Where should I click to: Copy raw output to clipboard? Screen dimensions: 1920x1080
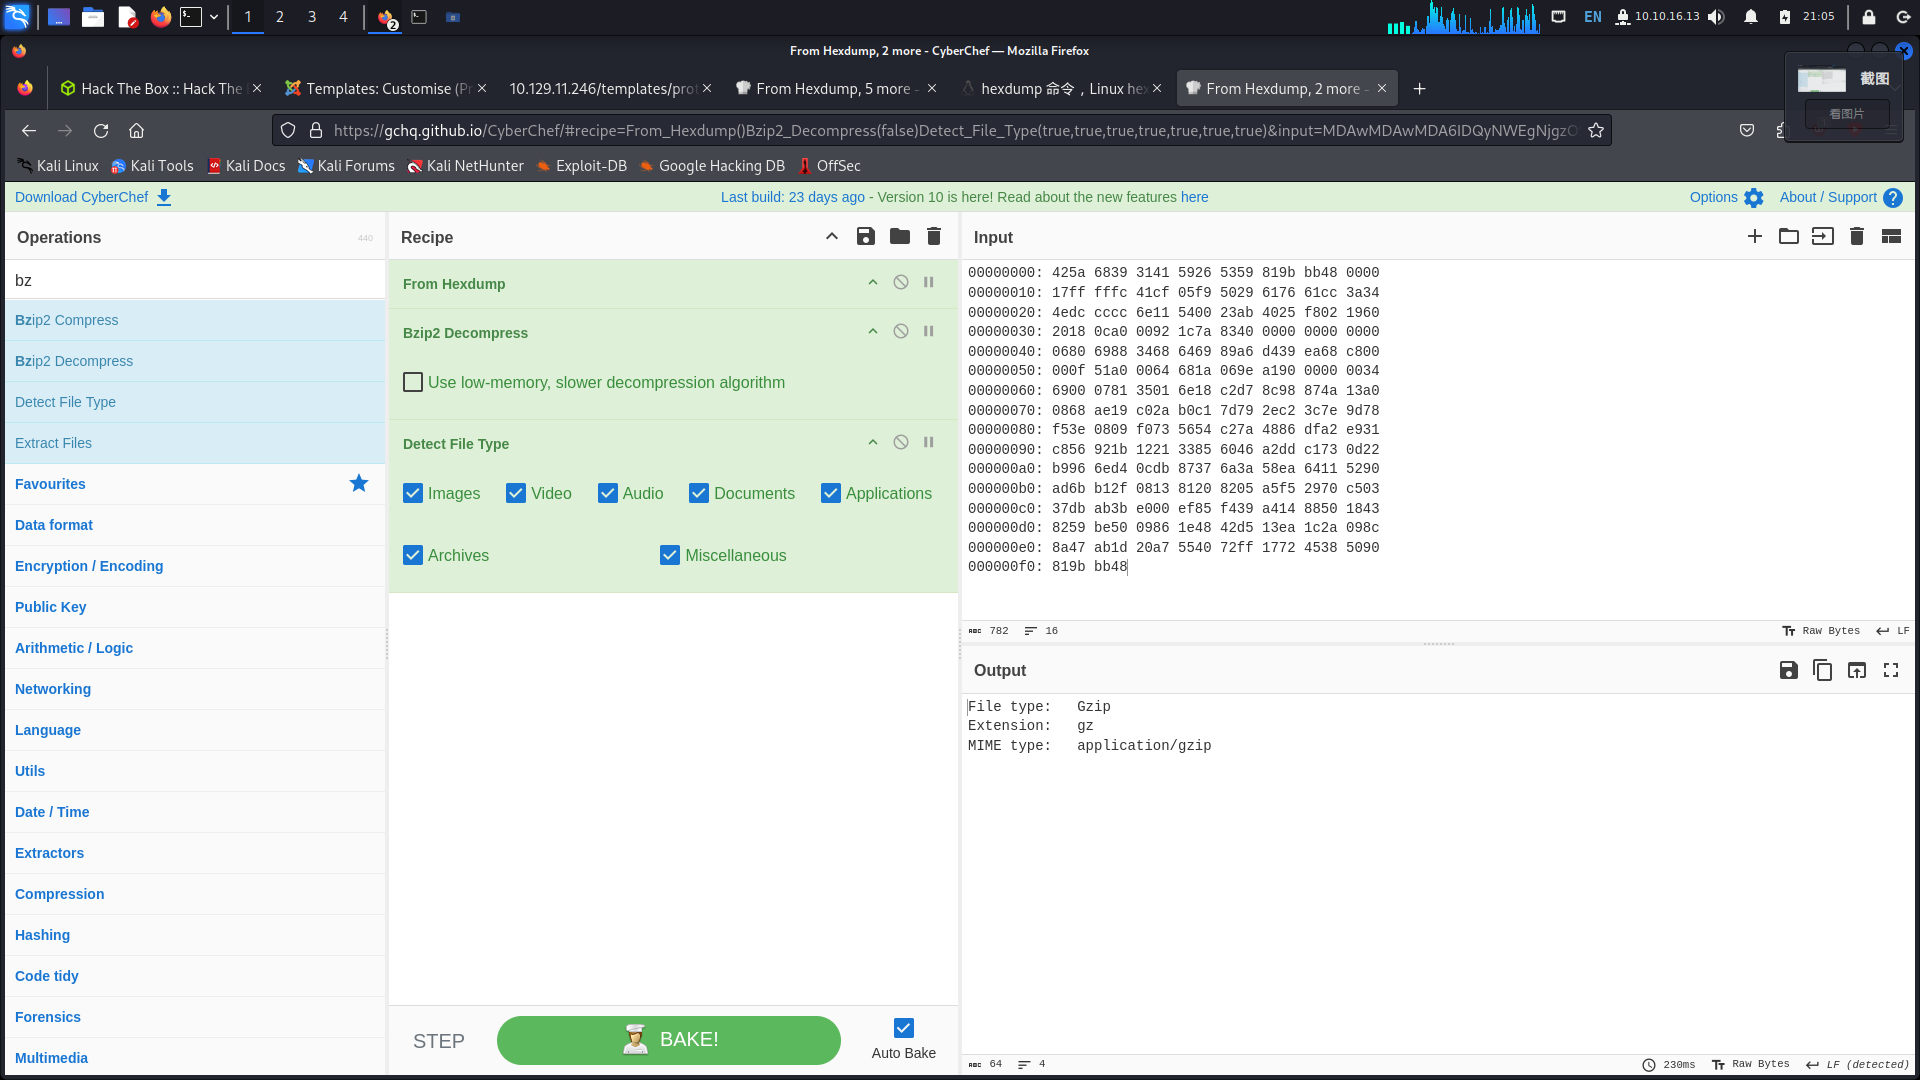pyautogui.click(x=1823, y=671)
